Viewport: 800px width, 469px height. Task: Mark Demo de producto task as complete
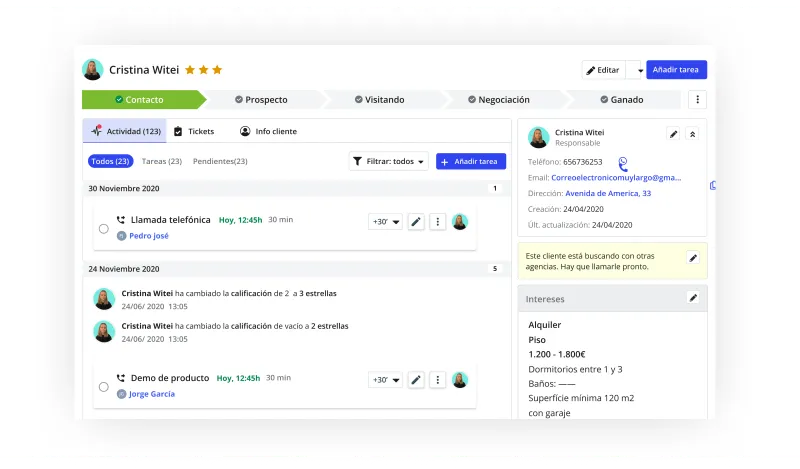coord(104,387)
